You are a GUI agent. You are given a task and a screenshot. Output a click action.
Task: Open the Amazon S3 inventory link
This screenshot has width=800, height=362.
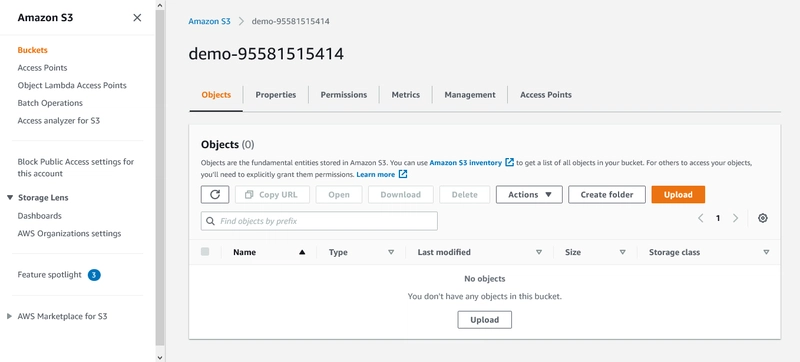465,163
